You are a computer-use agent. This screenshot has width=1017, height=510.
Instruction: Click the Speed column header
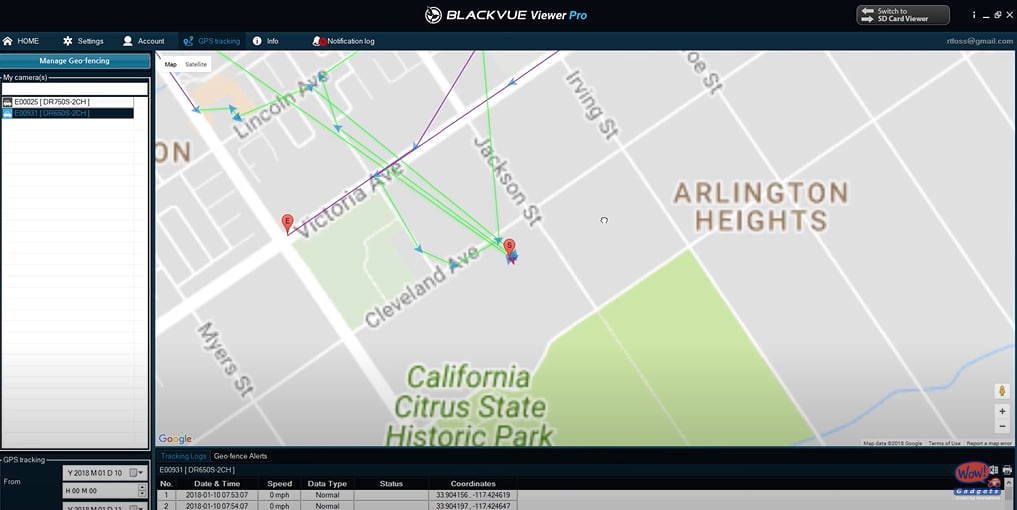pyautogui.click(x=280, y=483)
